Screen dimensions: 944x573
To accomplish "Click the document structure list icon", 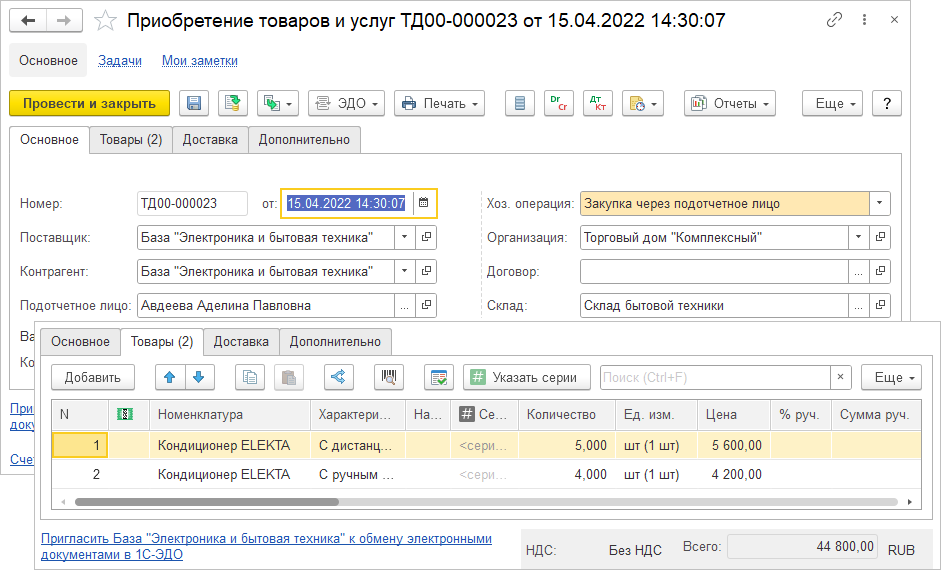I will pos(518,103).
